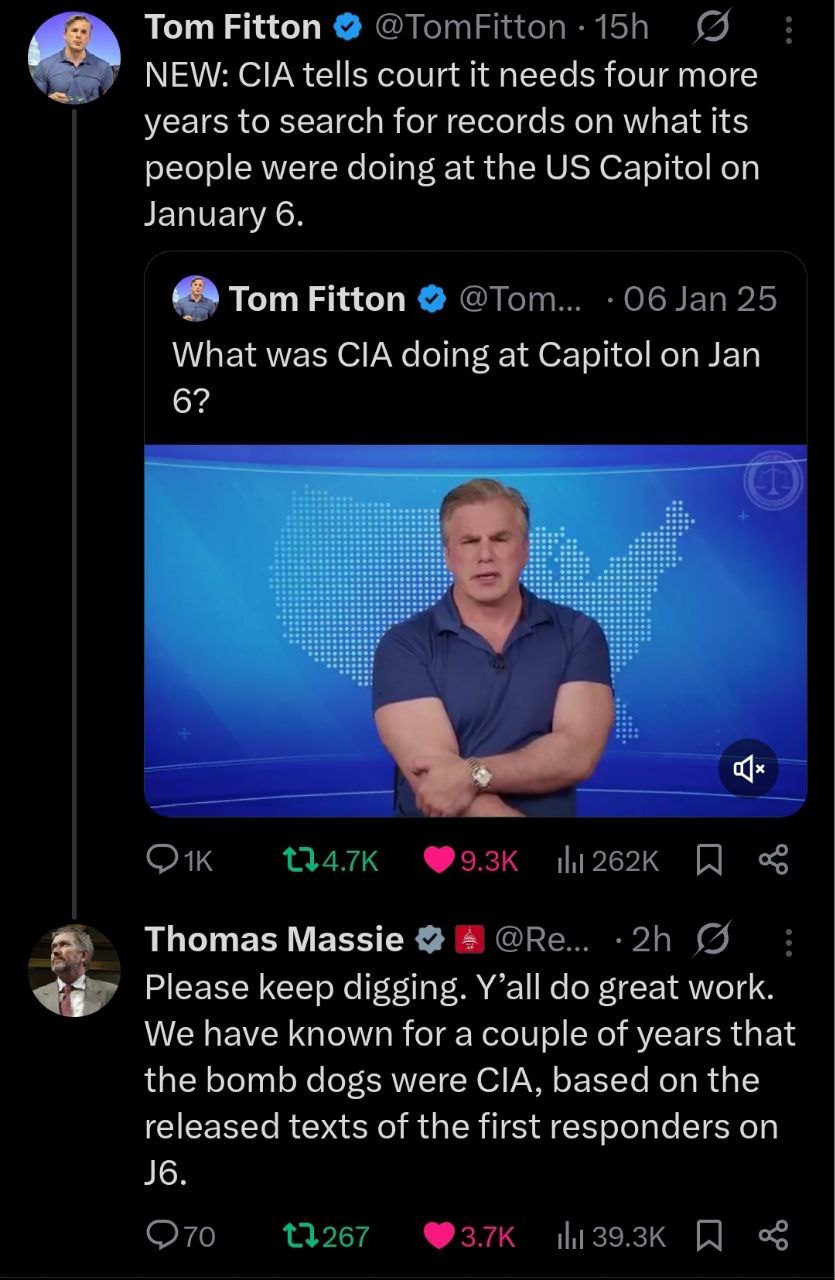
Task: Reply to Tom Fitton's post
Action: coord(162,860)
